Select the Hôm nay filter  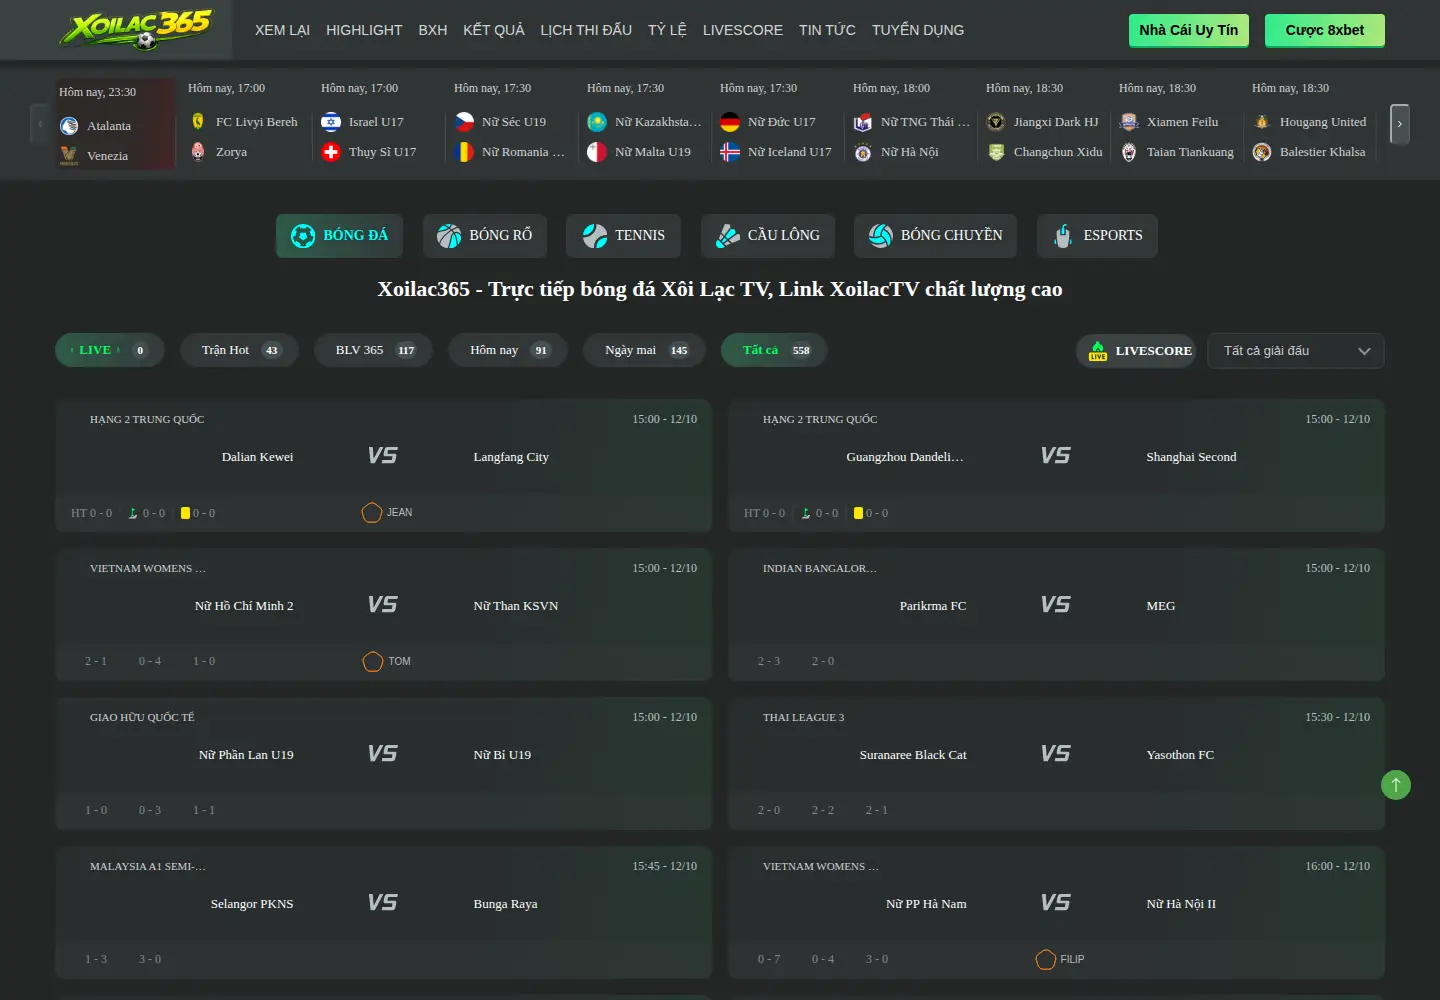508,350
